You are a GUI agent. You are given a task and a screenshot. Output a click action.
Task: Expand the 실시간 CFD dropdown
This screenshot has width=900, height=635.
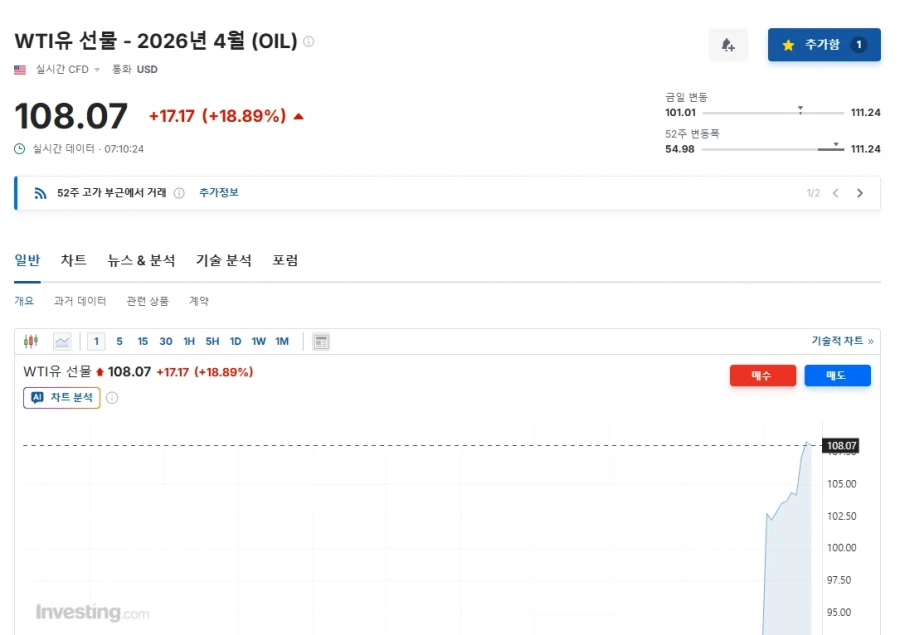pos(97,70)
